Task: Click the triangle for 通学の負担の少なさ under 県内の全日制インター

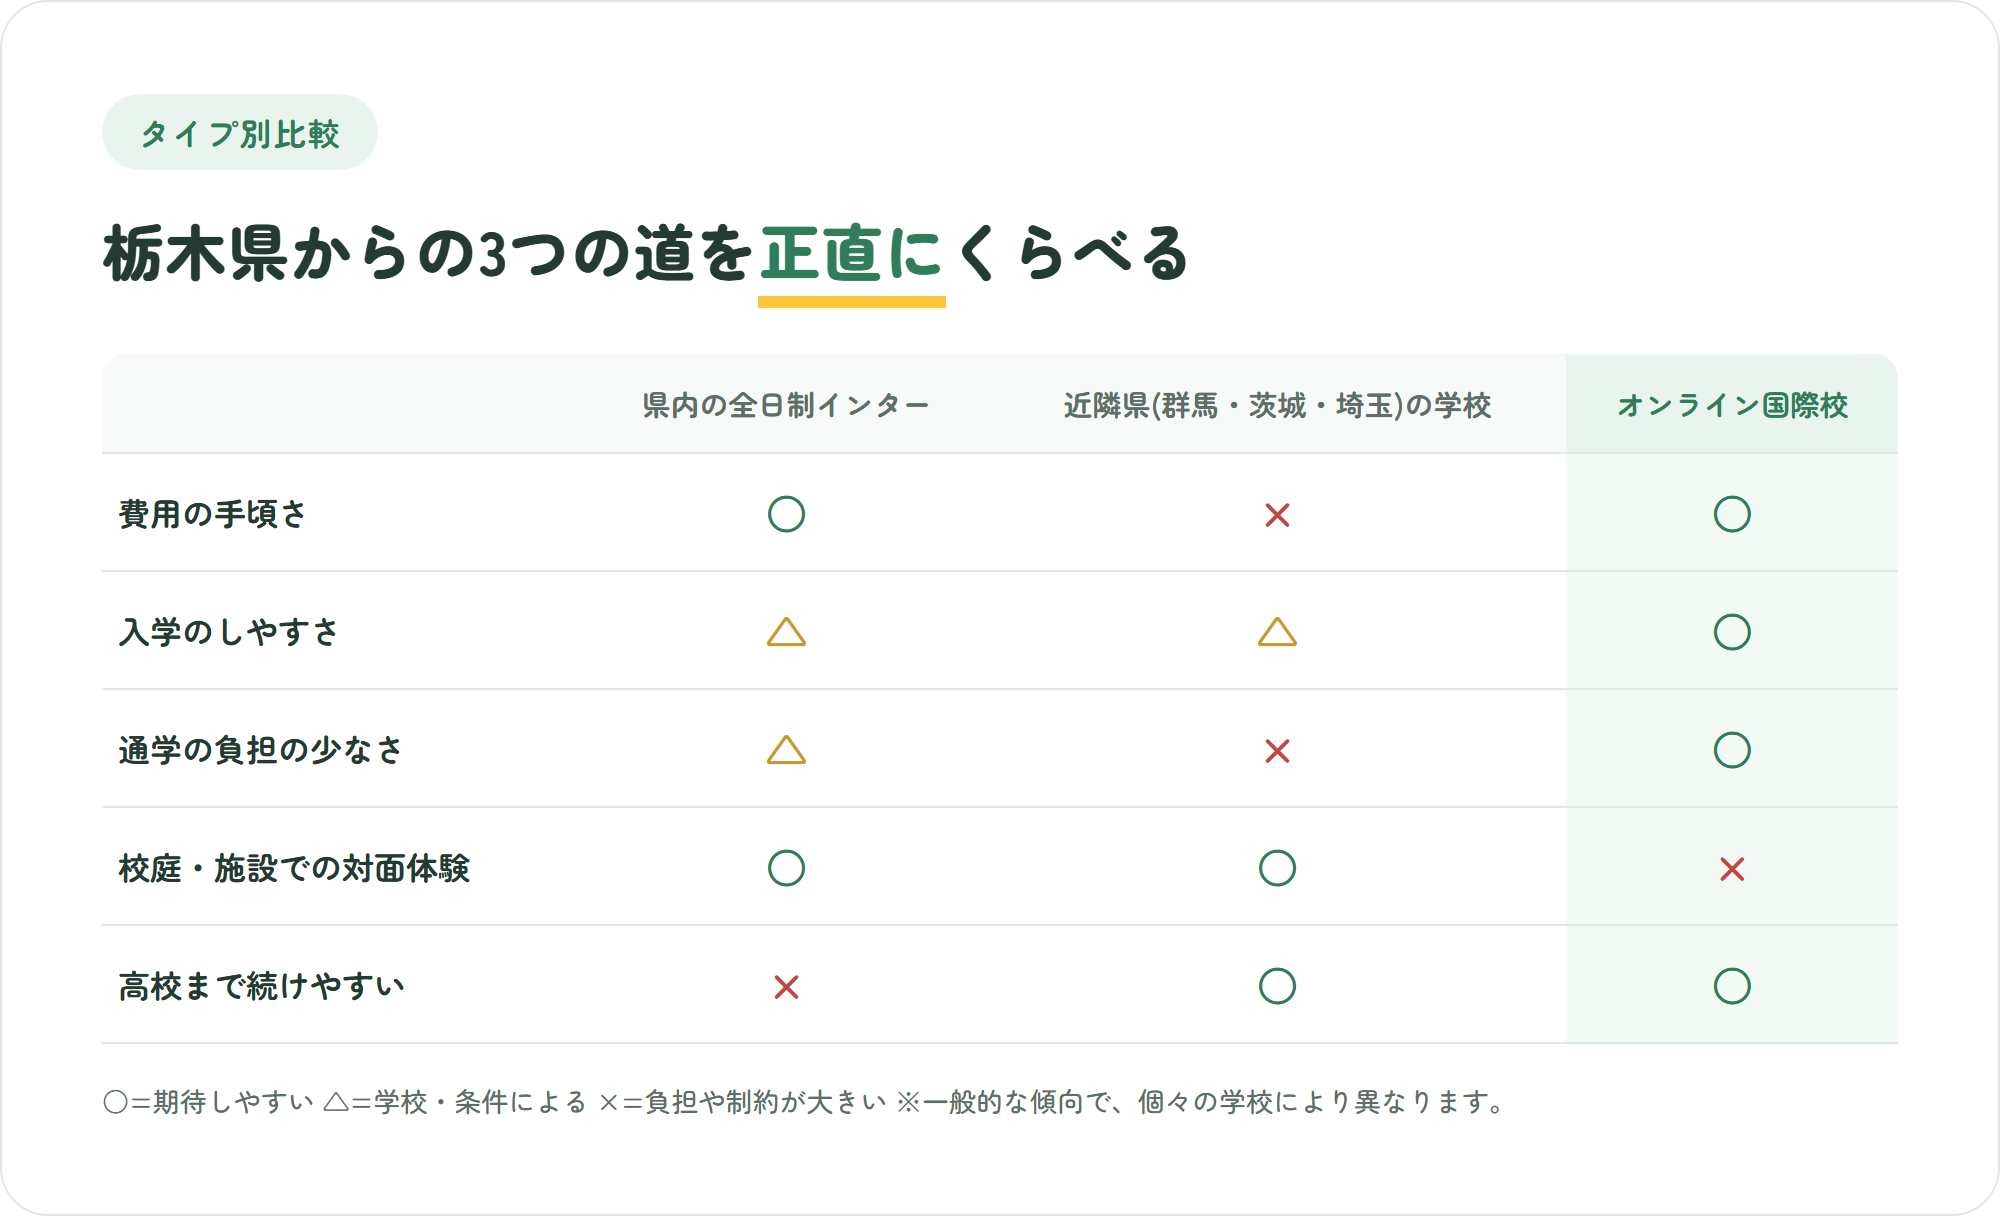Action: tap(786, 750)
